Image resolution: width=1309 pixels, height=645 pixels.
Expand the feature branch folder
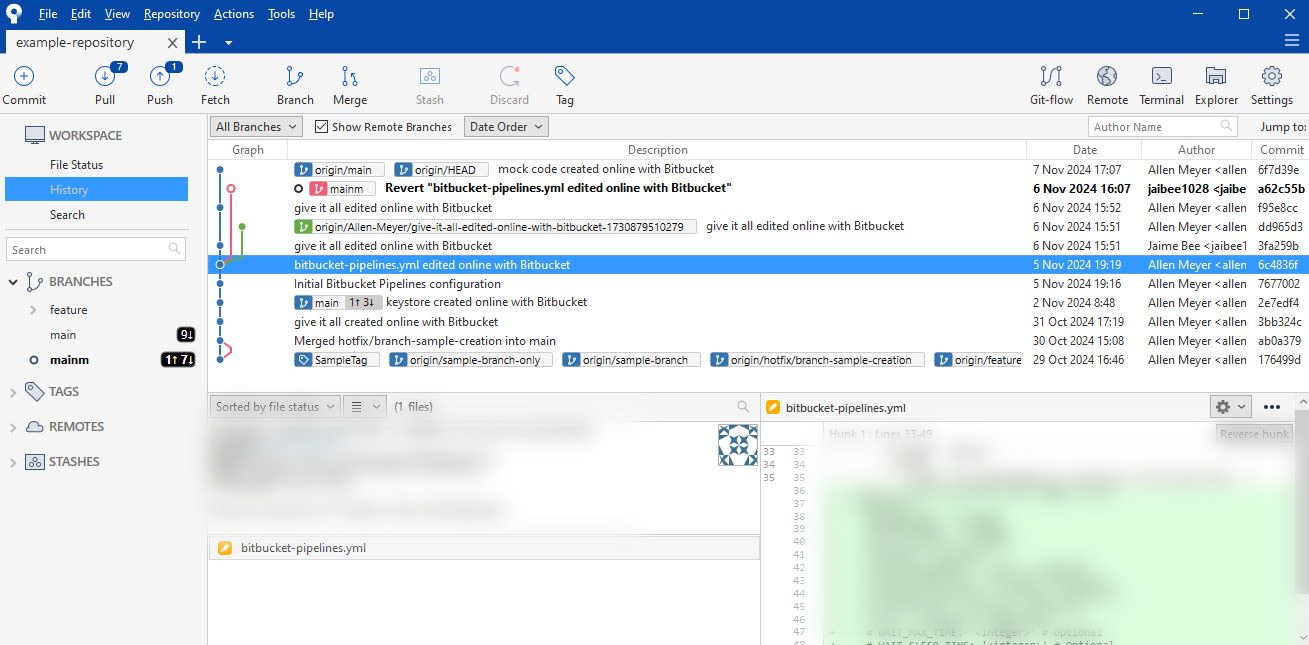click(x=33, y=310)
